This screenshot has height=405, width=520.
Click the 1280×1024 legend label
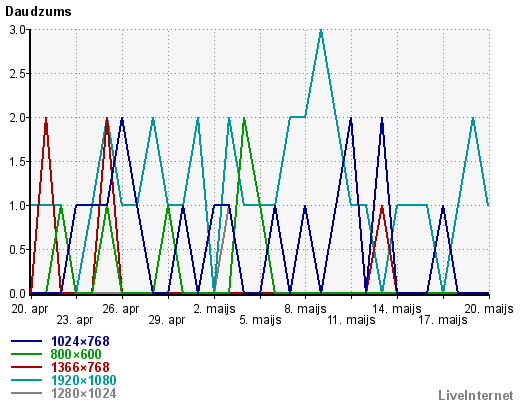point(84,394)
